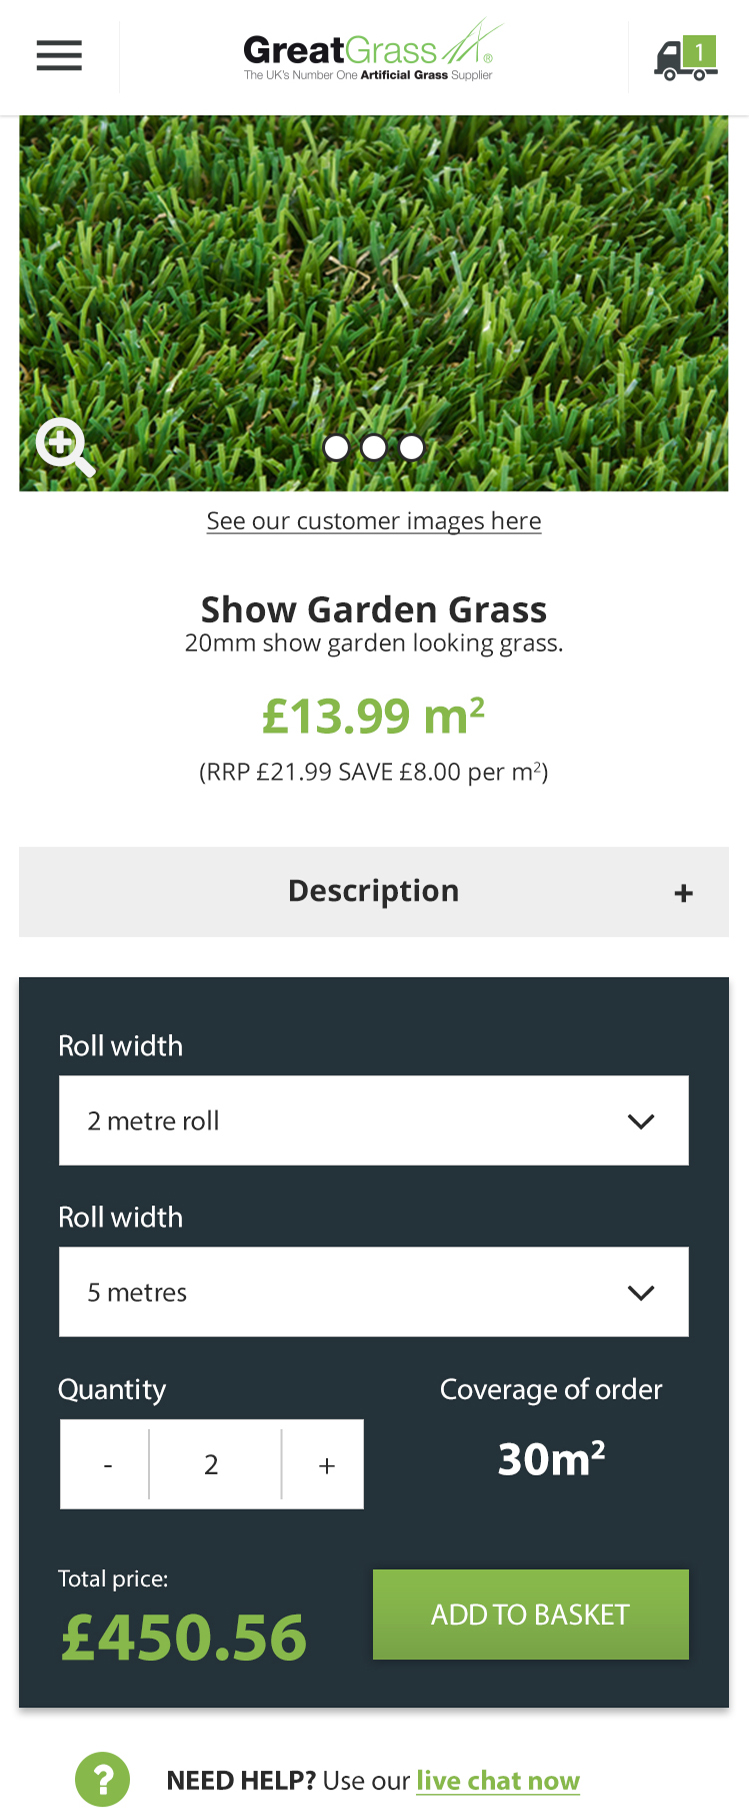Click the quantity input field
Screen dimensions: 750x1813
(x=212, y=1464)
